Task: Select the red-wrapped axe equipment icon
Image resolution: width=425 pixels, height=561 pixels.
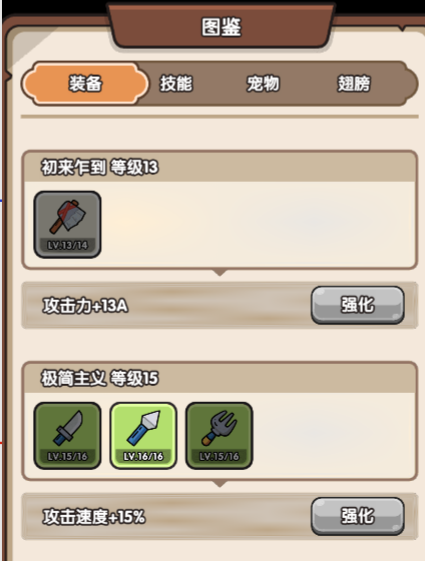Action: click(67, 224)
